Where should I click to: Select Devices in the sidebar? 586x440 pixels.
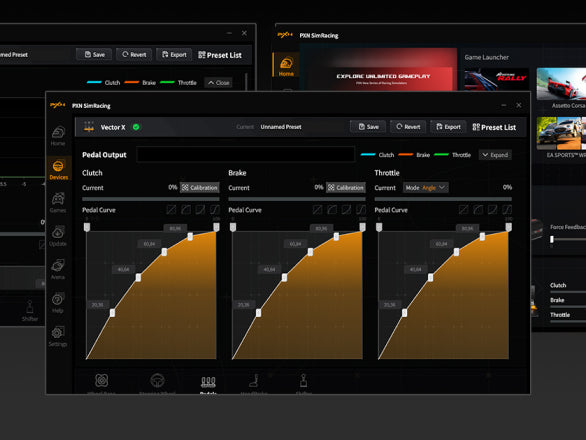[x=58, y=170]
